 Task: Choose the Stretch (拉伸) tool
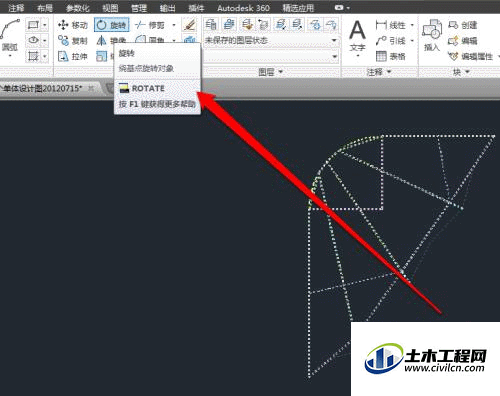point(73,56)
